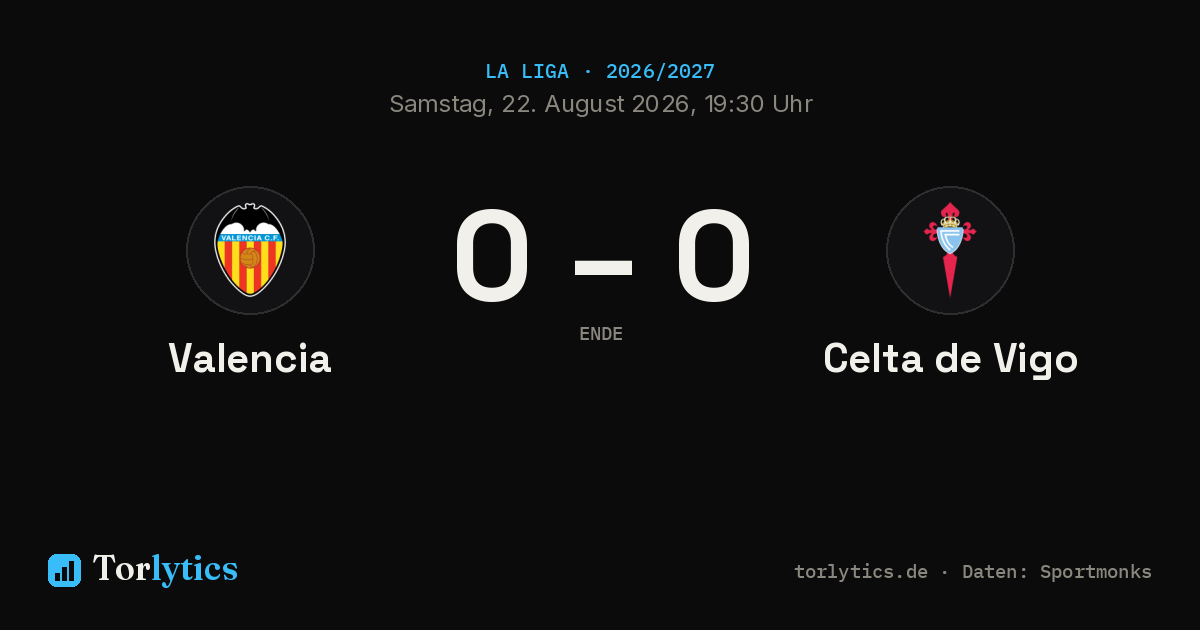Click the 19:30 Uhr kickoff time
The width and height of the screenshot is (1200, 630).
pos(759,104)
